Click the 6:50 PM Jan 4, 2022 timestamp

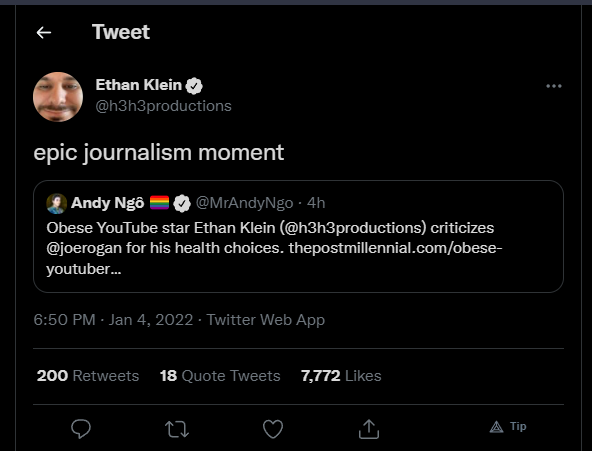click(113, 320)
